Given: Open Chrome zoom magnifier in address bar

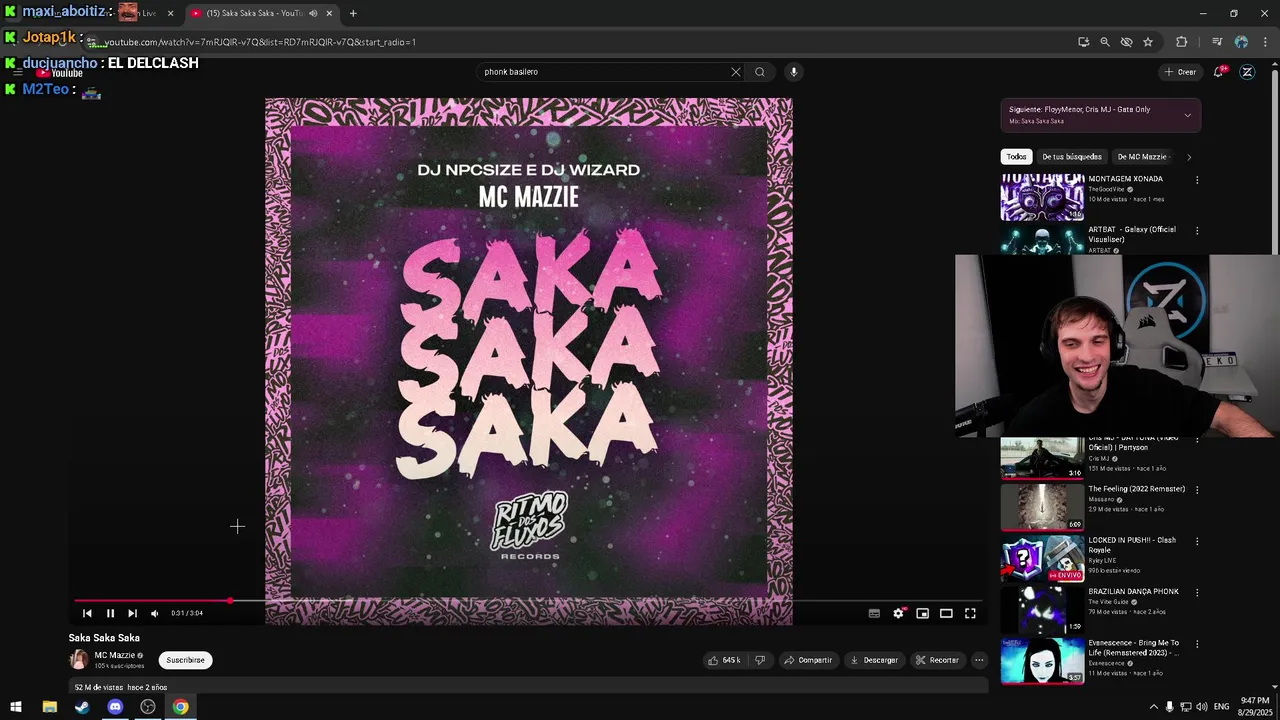Looking at the screenshot, I should pyautogui.click(x=1105, y=42).
